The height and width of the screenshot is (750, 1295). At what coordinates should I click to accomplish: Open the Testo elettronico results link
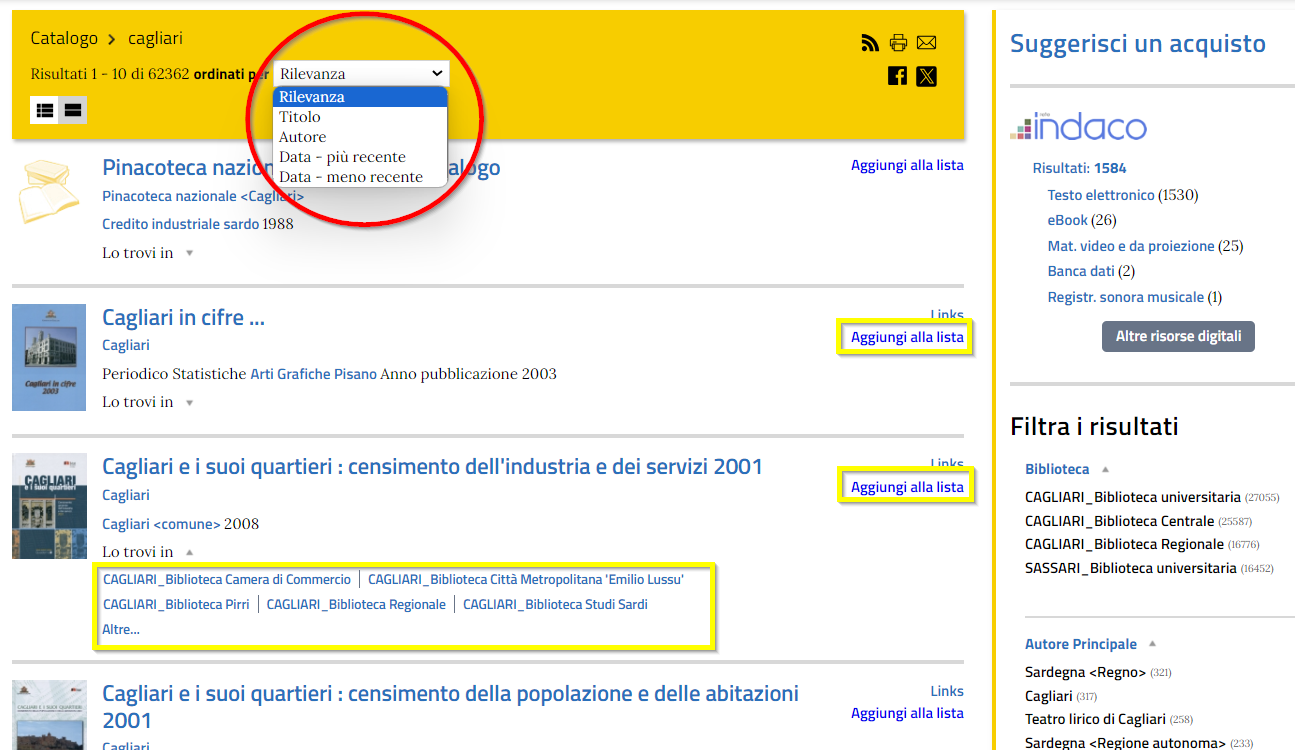pos(1100,195)
